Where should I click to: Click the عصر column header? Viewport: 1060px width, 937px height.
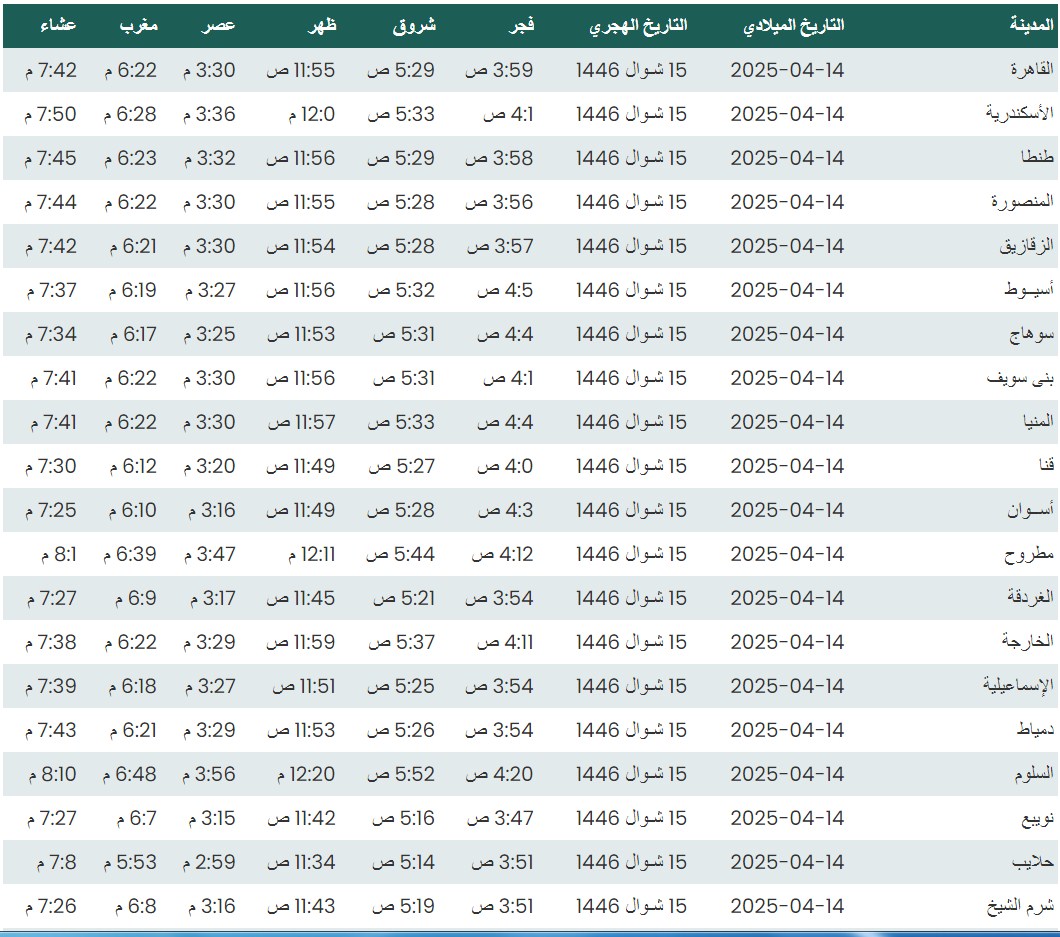[x=220, y=26]
